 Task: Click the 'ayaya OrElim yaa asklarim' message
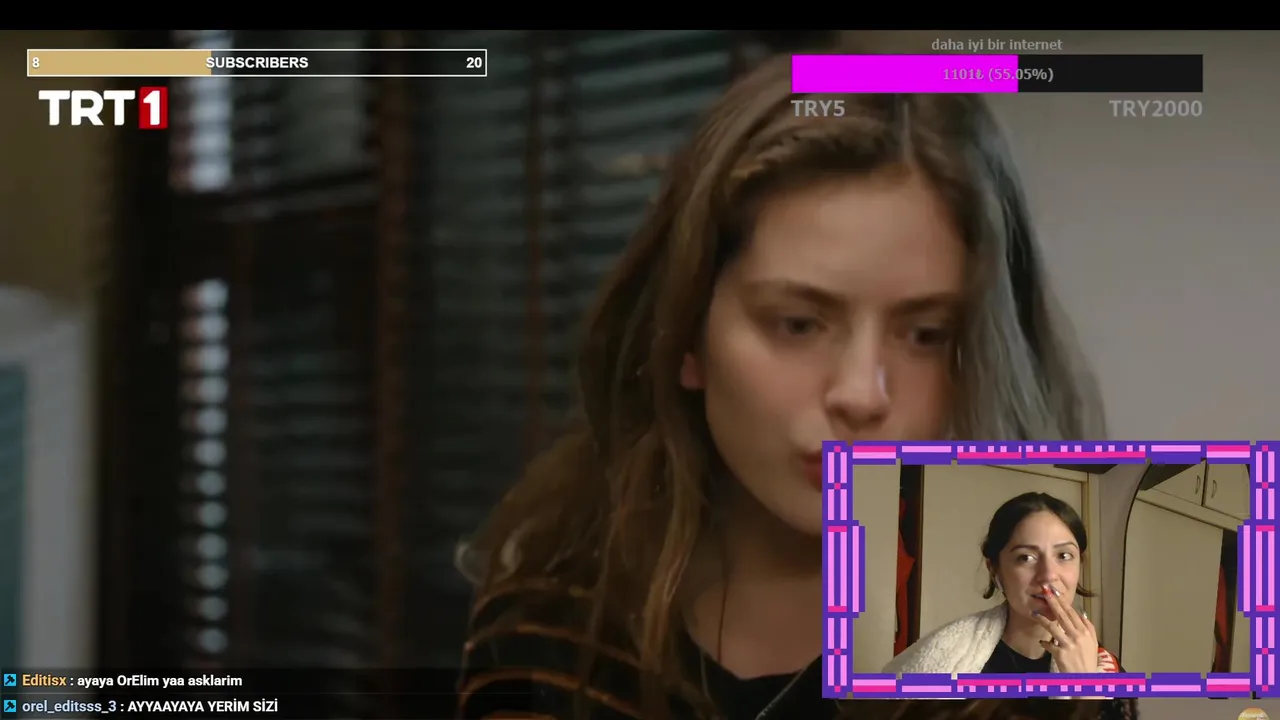(160, 680)
